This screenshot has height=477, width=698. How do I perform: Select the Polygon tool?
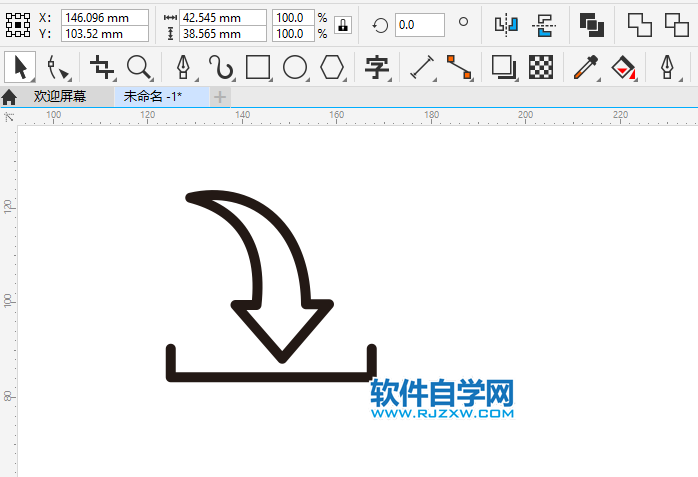(332, 68)
